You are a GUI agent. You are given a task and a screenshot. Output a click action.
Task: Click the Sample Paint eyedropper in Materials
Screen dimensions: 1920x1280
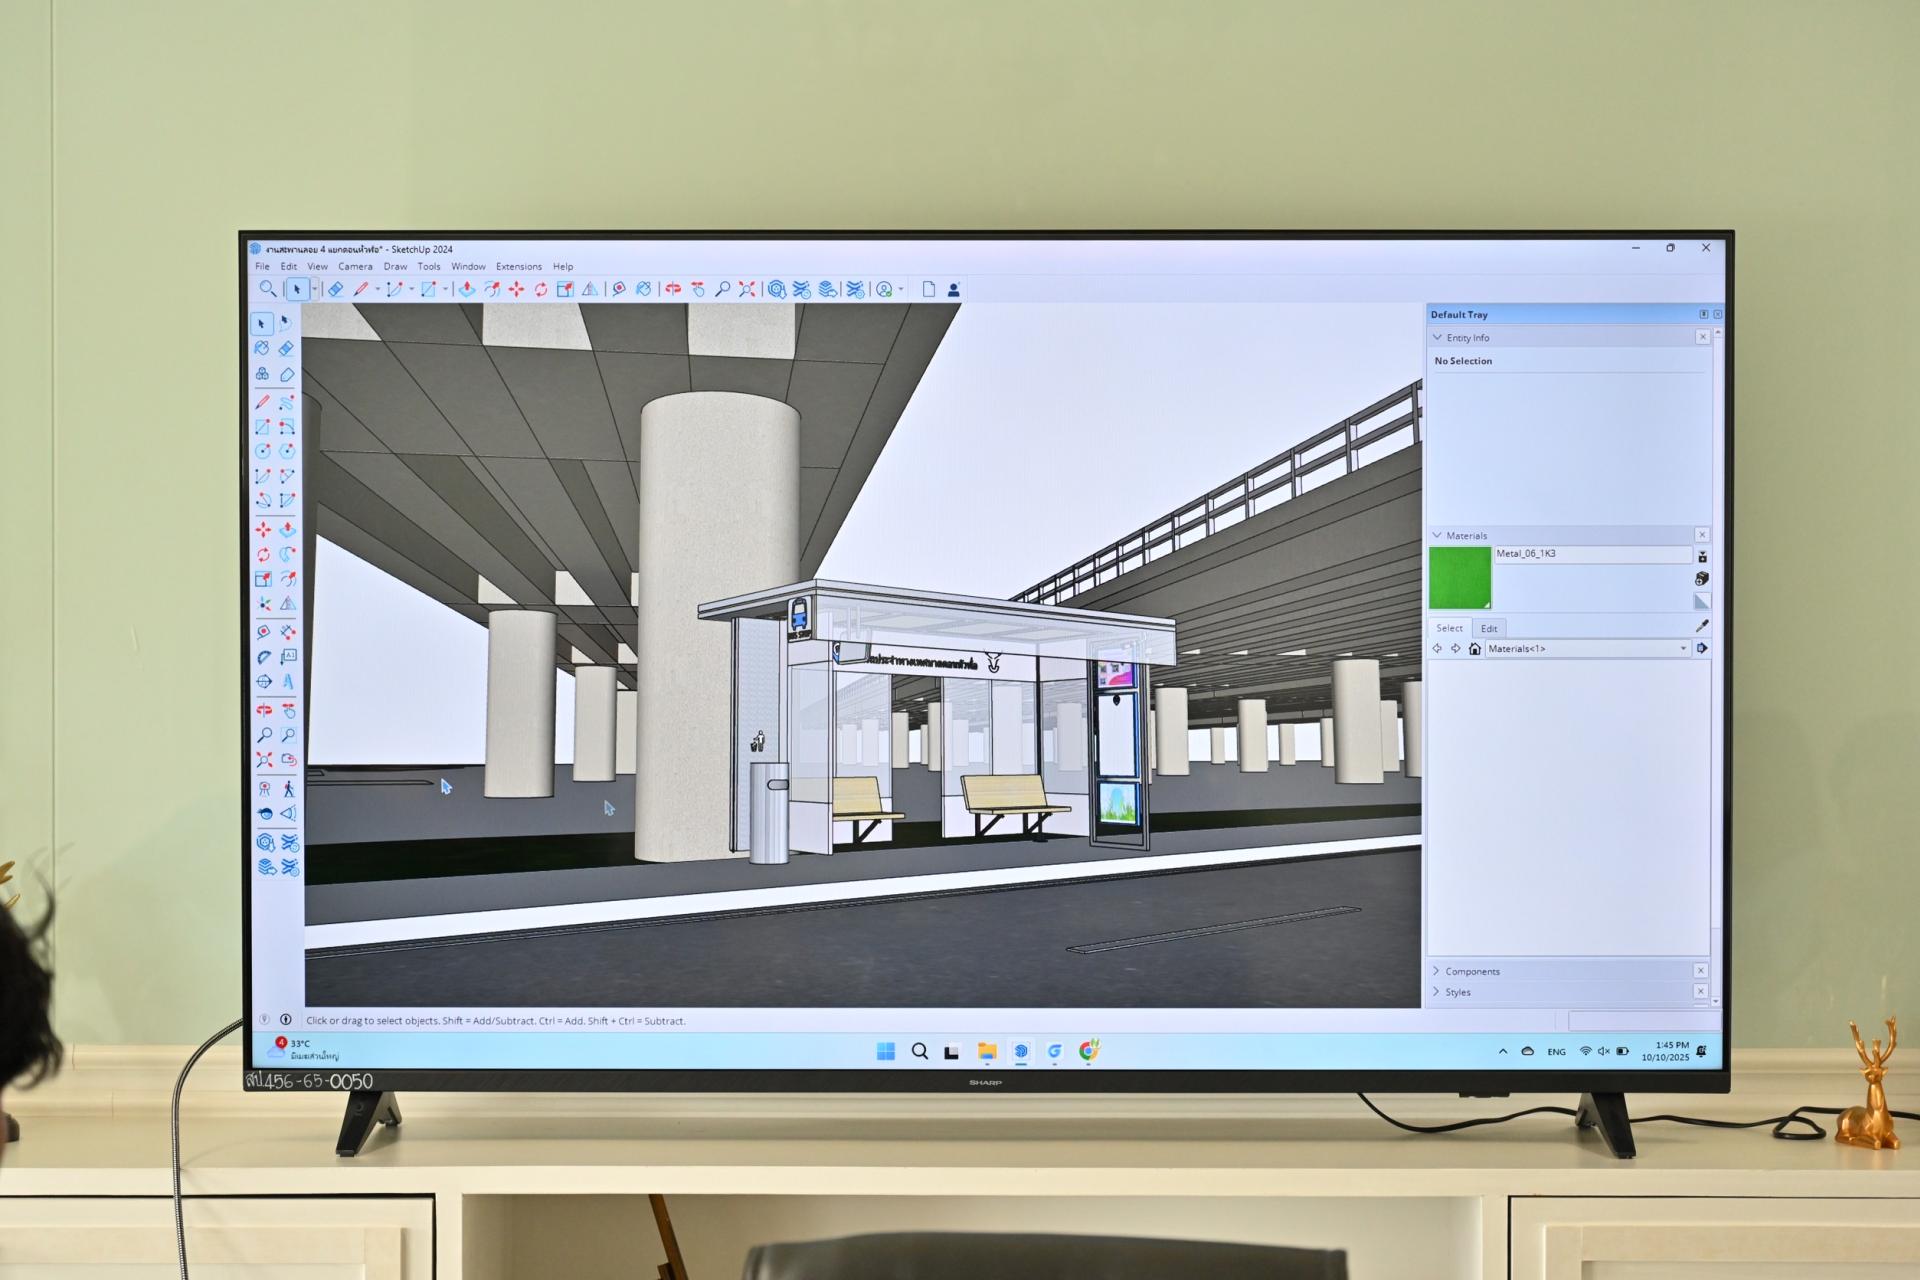(1702, 626)
